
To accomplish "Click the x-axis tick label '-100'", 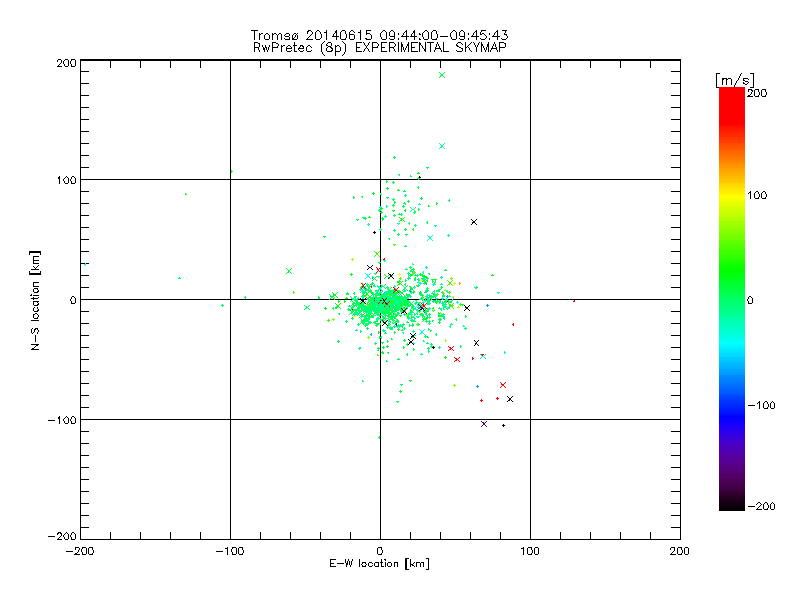I will (230, 551).
